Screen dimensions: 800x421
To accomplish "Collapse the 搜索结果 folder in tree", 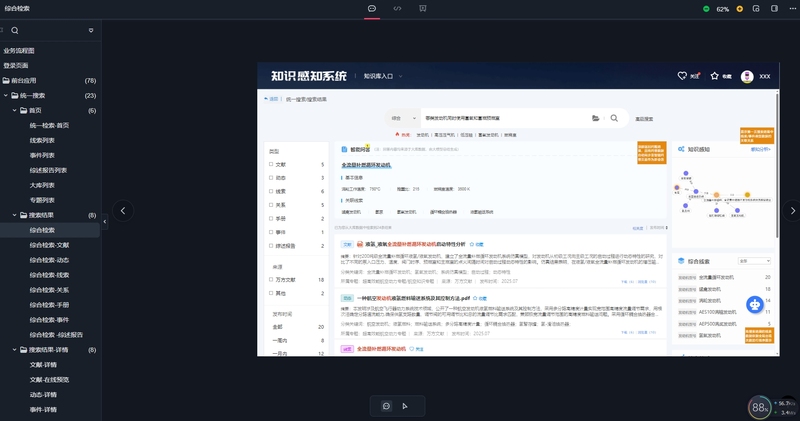I will [x=14, y=215].
